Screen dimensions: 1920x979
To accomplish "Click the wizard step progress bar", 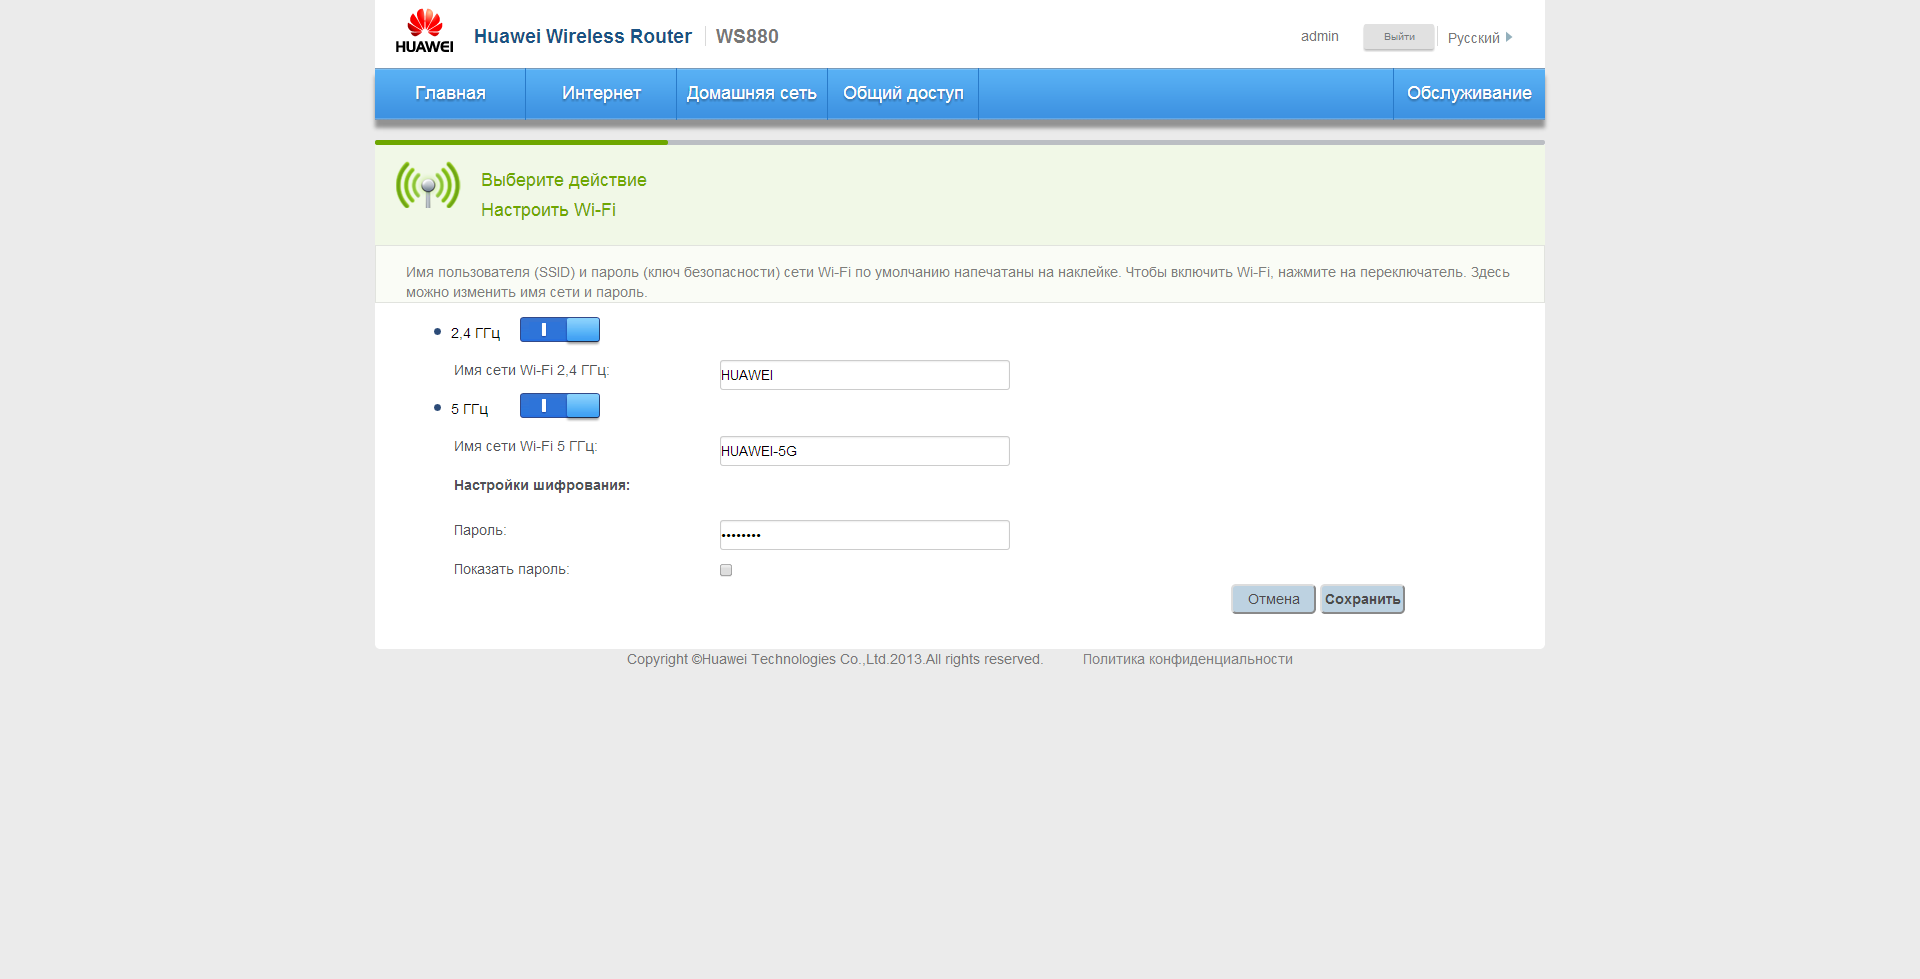I will (x=960, y=142).
